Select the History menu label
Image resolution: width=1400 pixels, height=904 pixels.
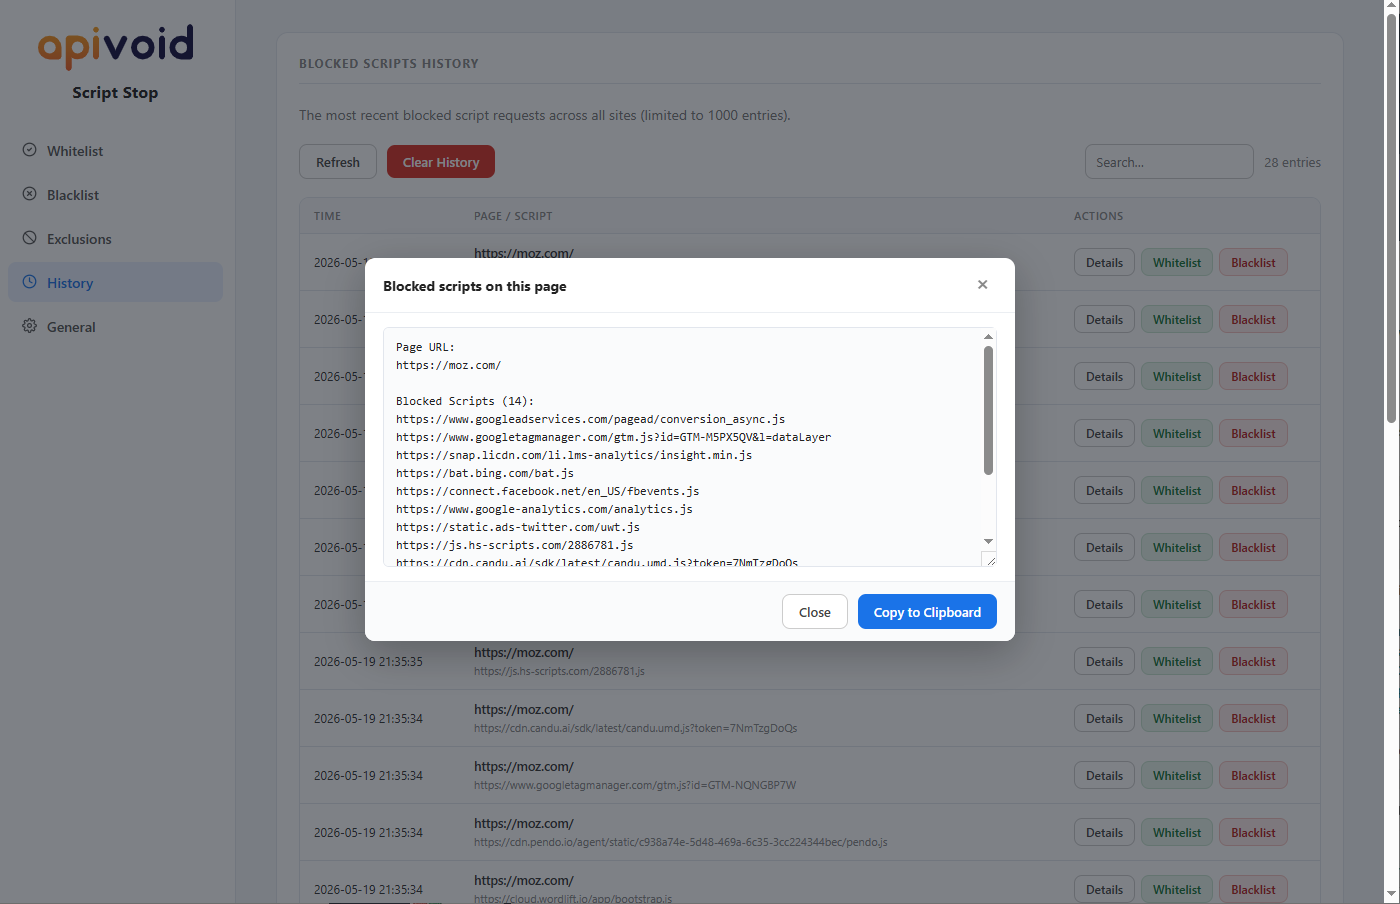click(70, 283)
